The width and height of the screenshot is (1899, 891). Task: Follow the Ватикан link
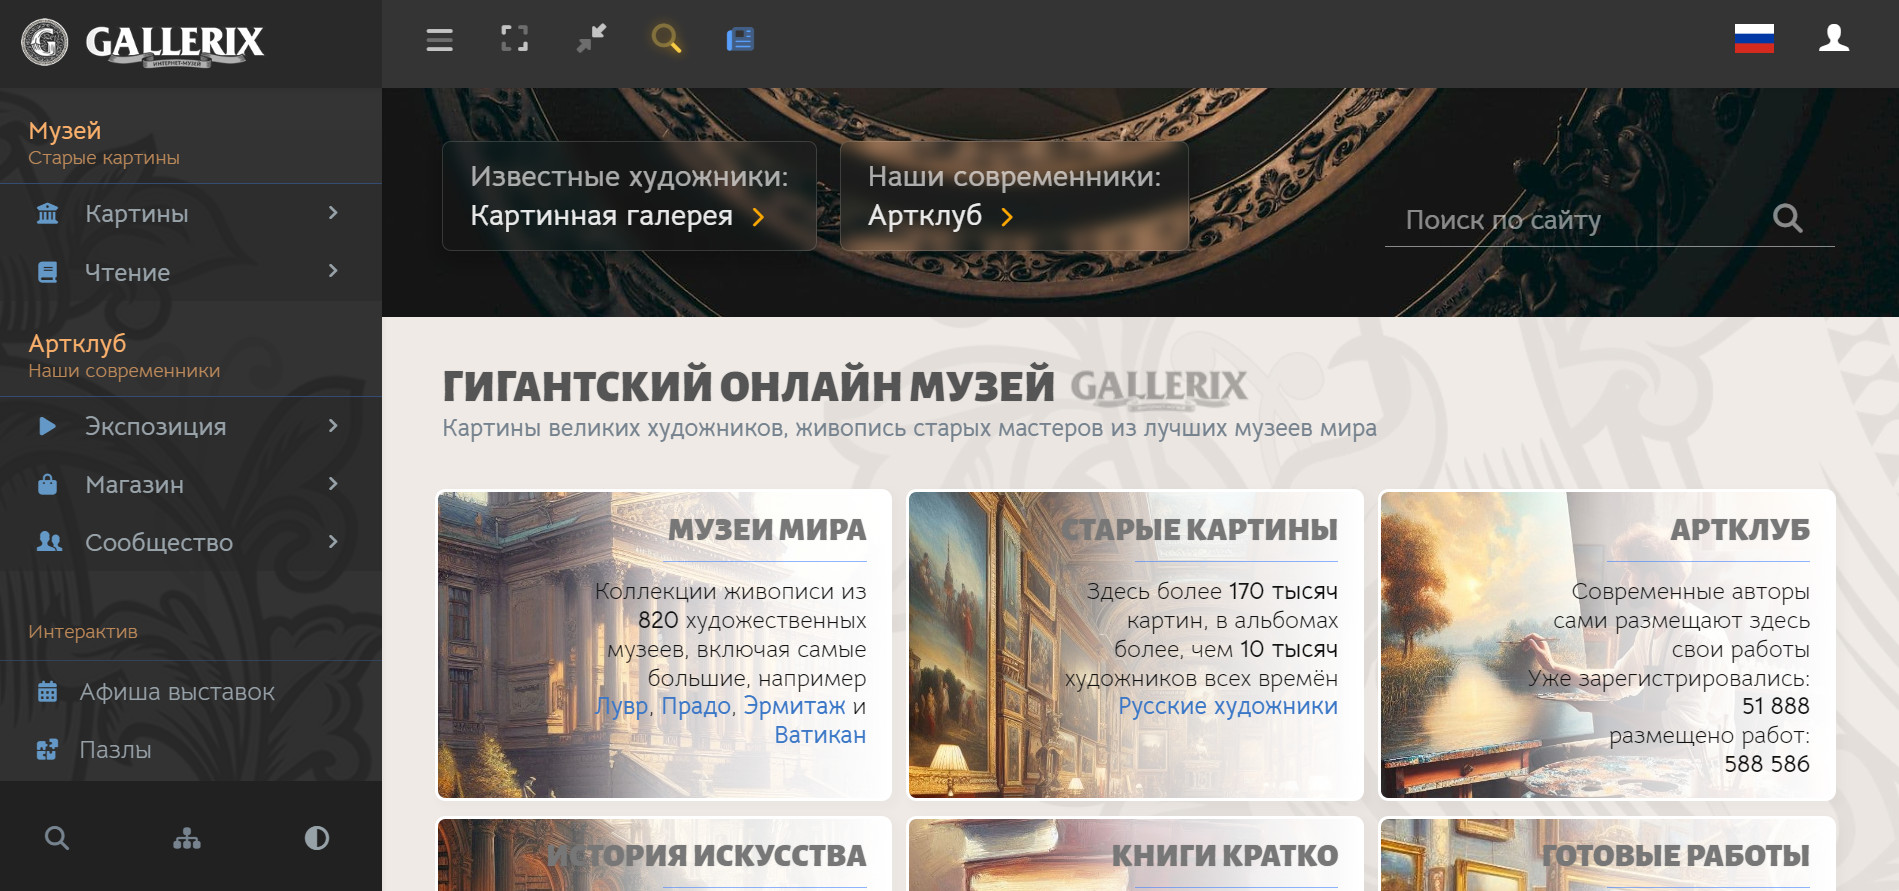[x=820, y=735]
